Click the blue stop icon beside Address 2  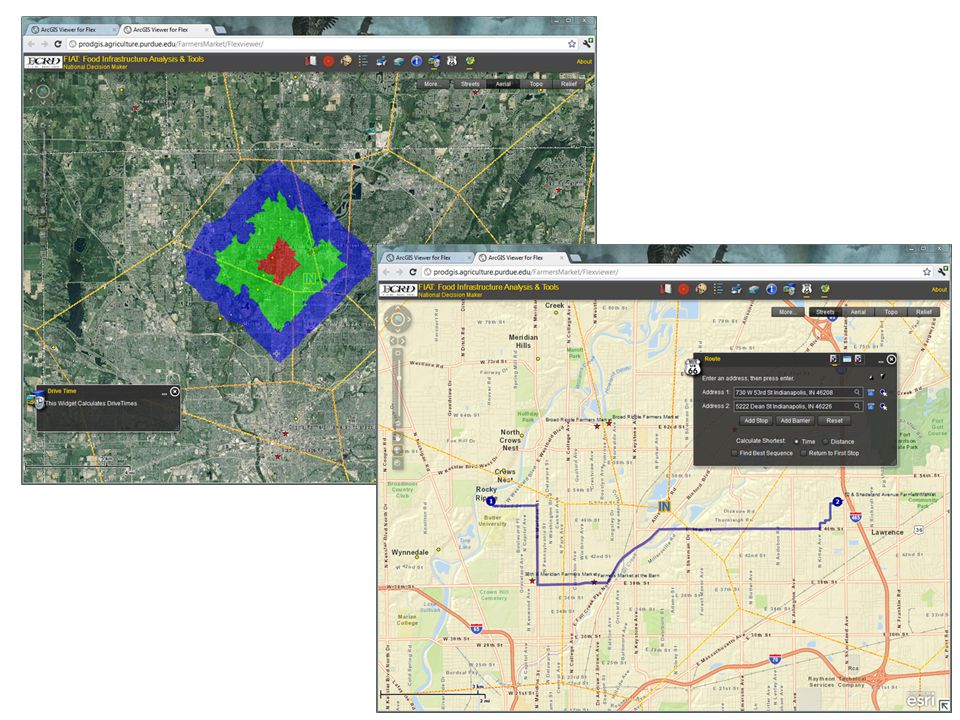pyautogui.click(x=871, y=406)
